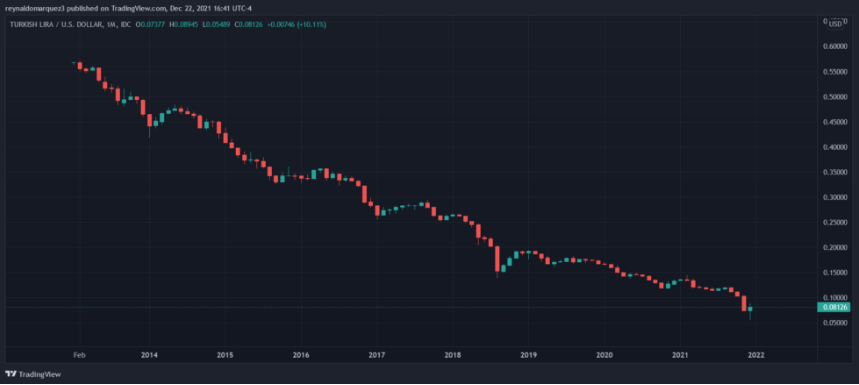Click the 2016 label on time axis
This screenshot has height=385, width=859.
coord(301,355)
